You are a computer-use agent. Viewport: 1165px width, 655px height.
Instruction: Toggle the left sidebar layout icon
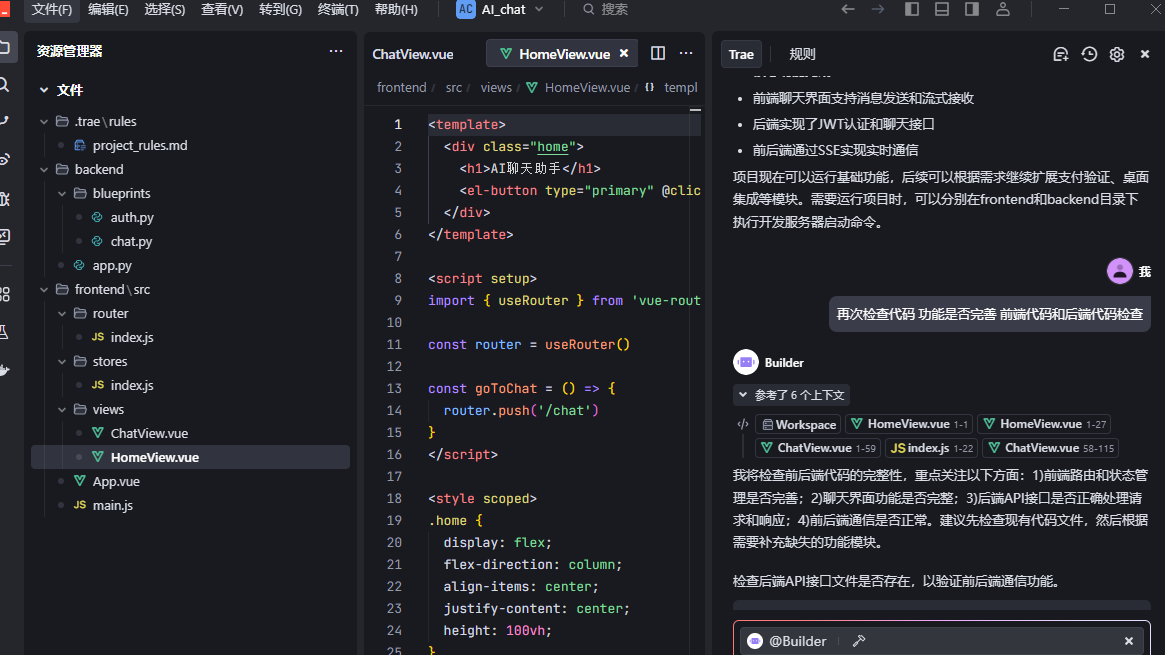(x=912, y=10)
